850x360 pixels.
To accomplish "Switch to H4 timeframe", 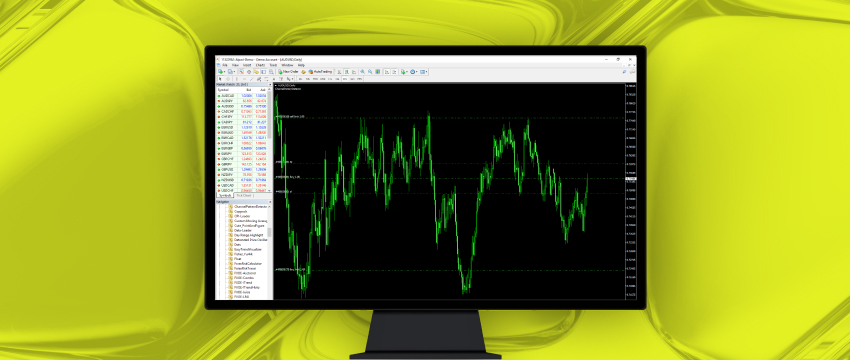I will [x=337, y=79].
